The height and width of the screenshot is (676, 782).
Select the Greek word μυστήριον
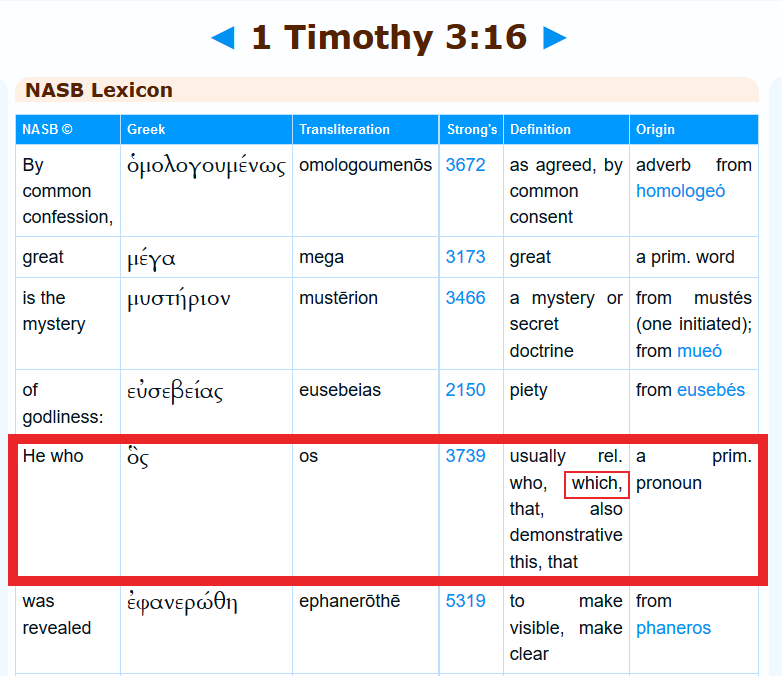pyautogui.click(x=179, y=299)
